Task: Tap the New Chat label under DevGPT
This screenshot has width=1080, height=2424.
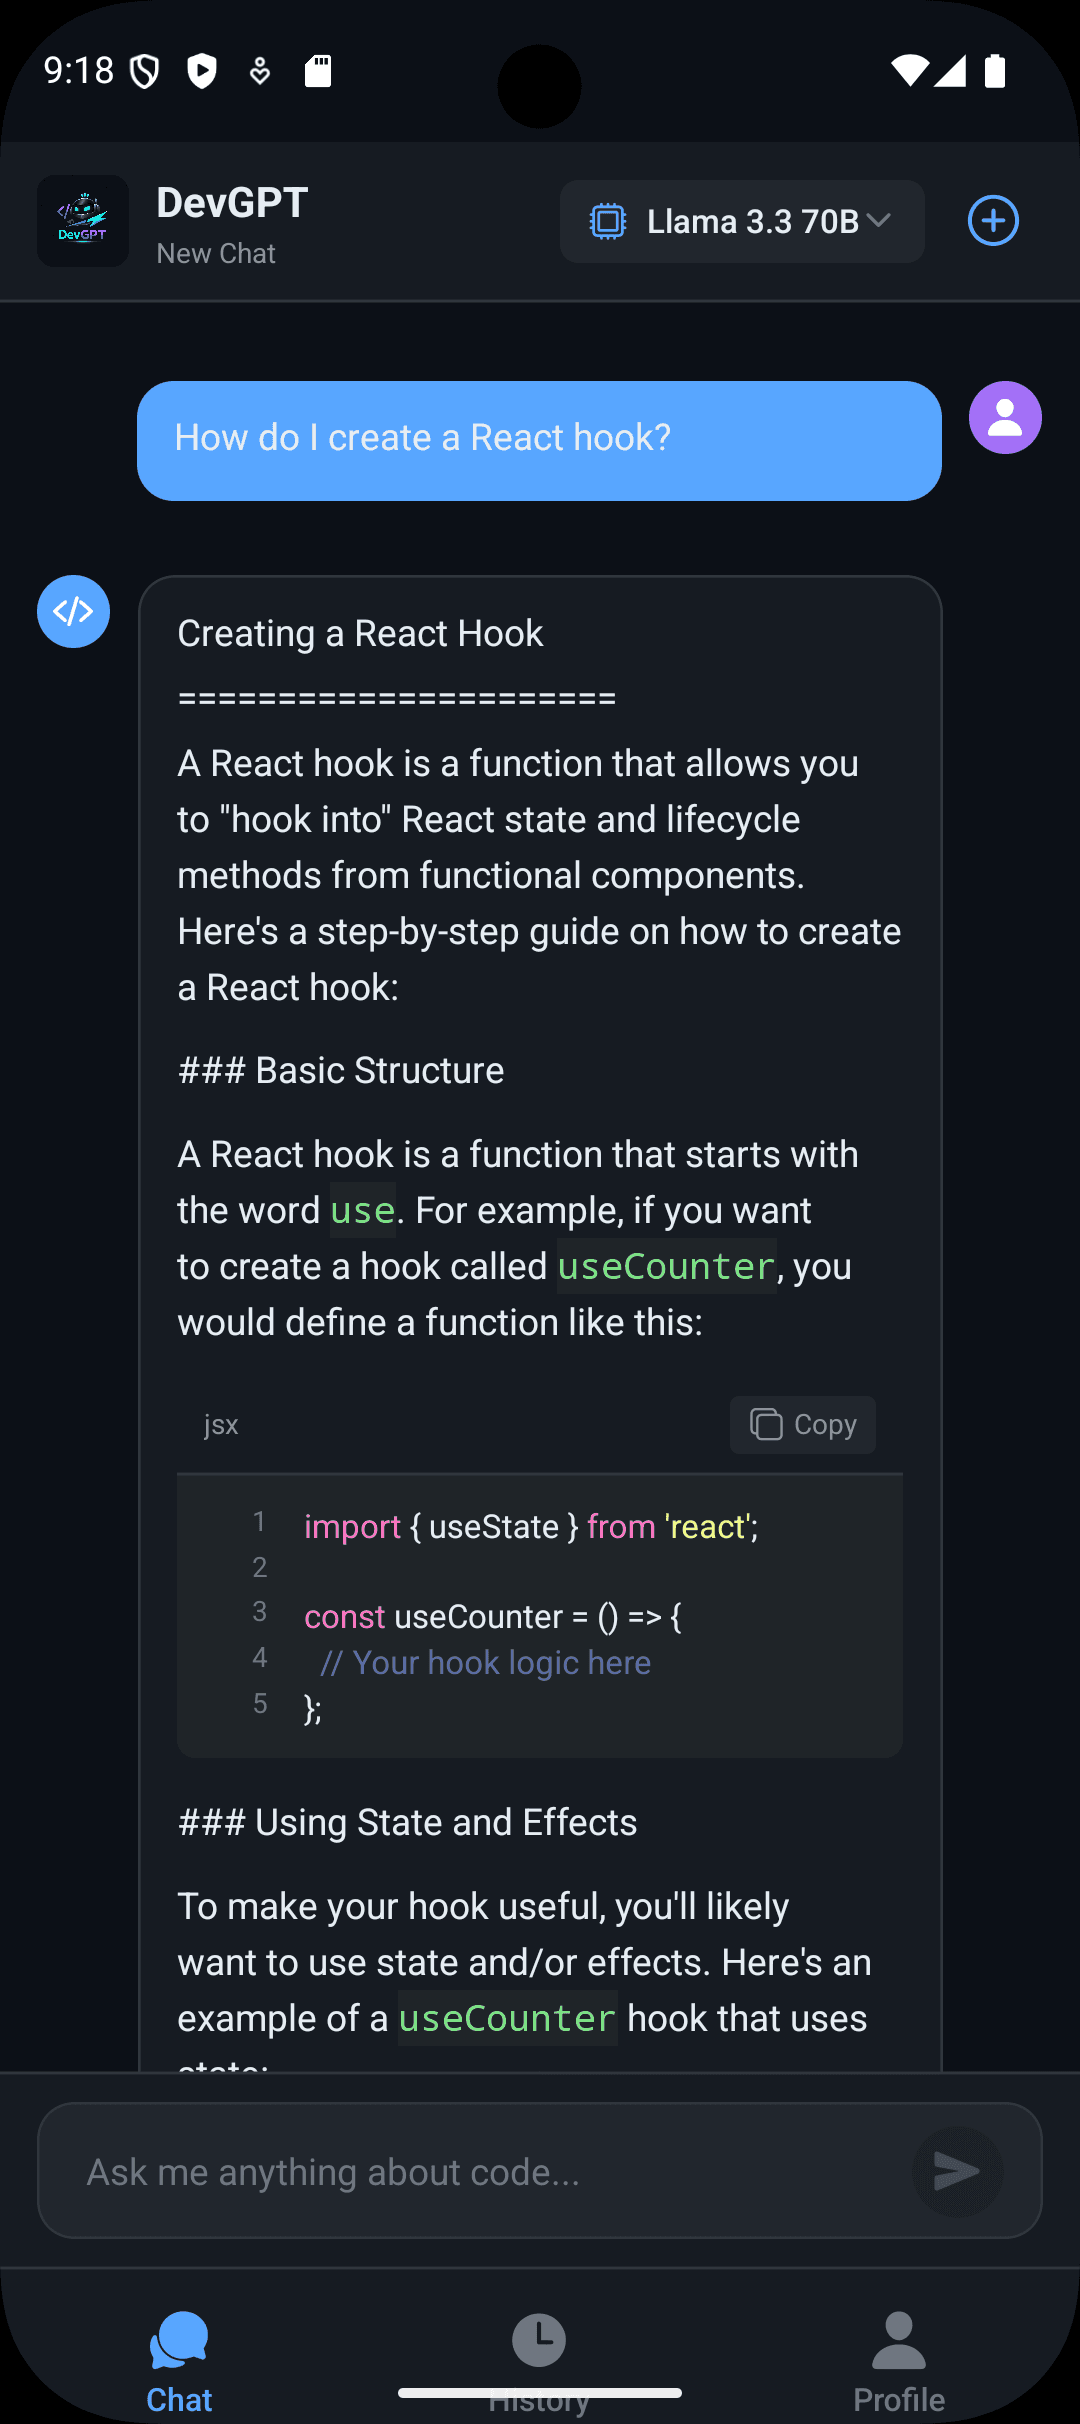Action: click(x=215, y=253)
